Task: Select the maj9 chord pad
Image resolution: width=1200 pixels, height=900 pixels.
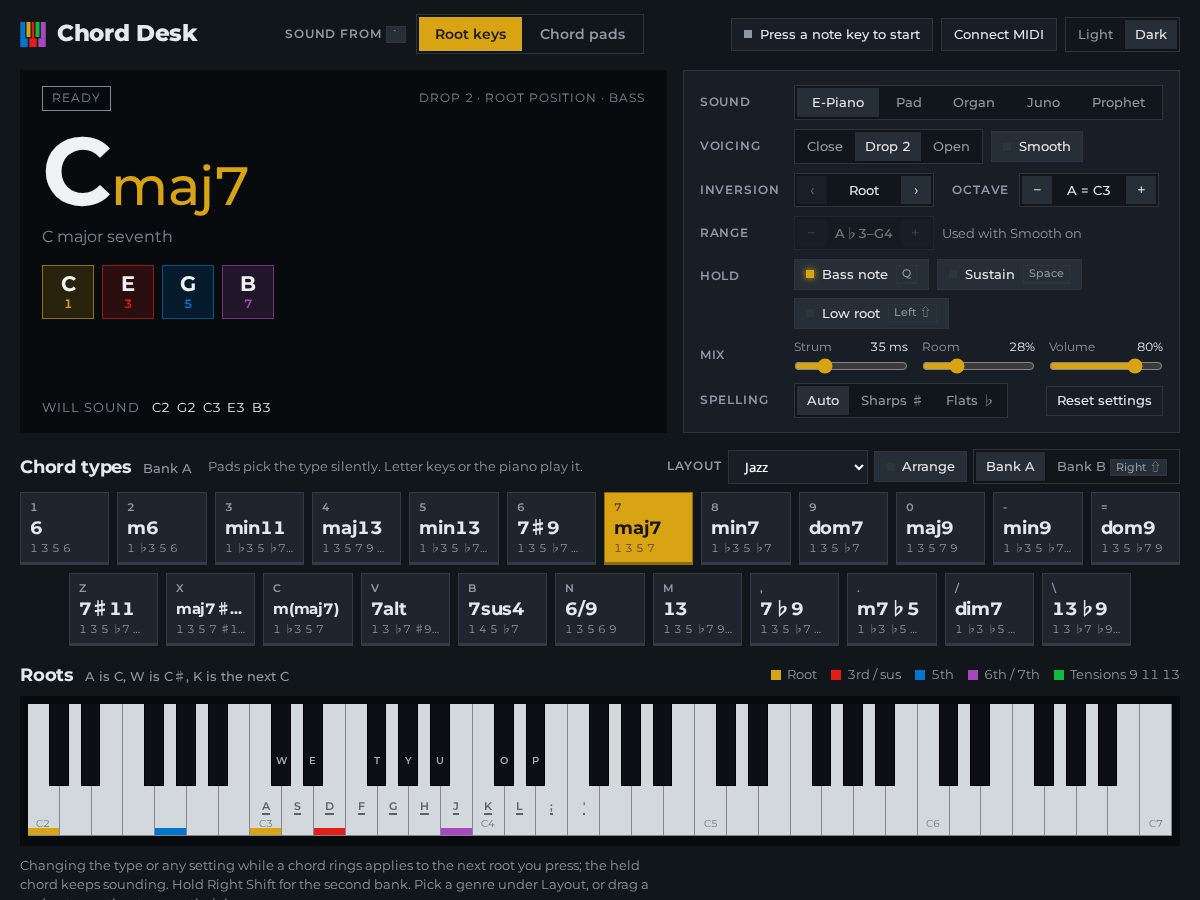Action: [x=940, y=528]
